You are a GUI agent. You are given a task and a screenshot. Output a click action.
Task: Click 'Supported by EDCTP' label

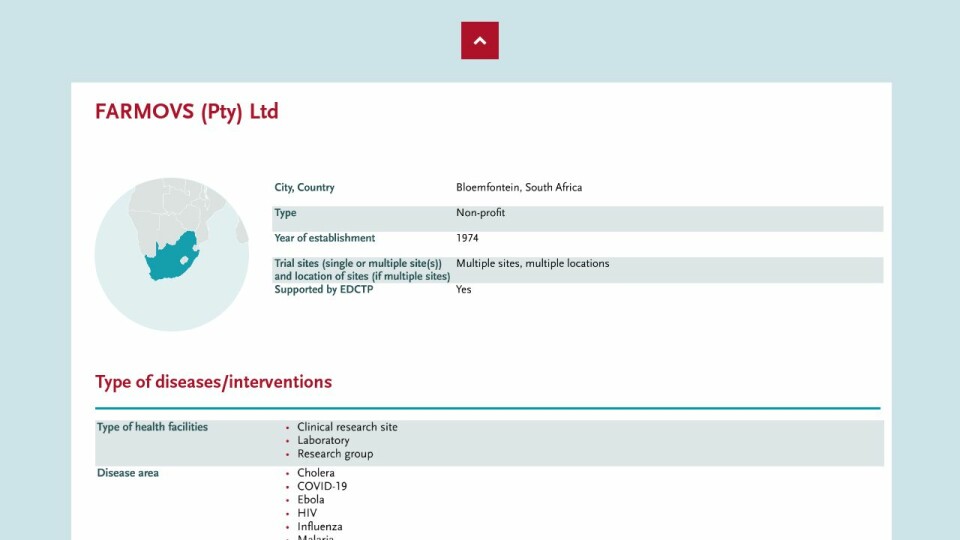(323, 290)
